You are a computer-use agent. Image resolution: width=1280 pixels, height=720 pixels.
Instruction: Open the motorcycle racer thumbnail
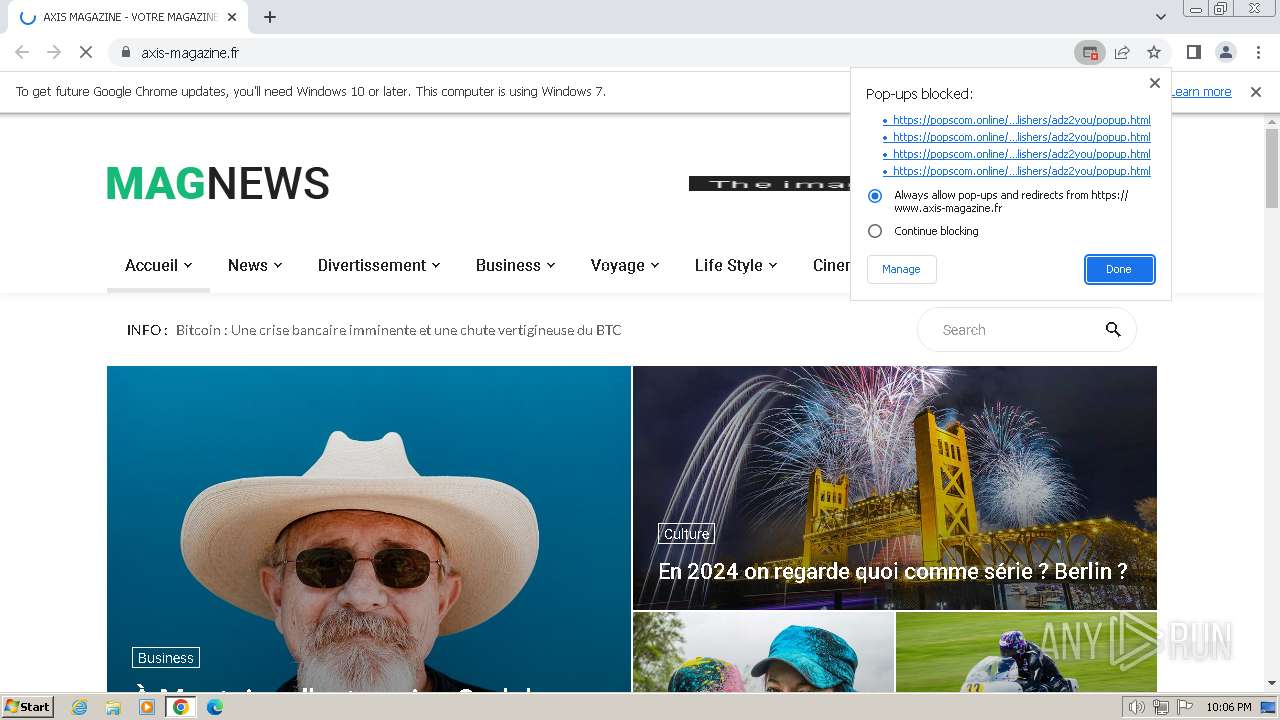pyautogui.click(x=1026, y=652)
